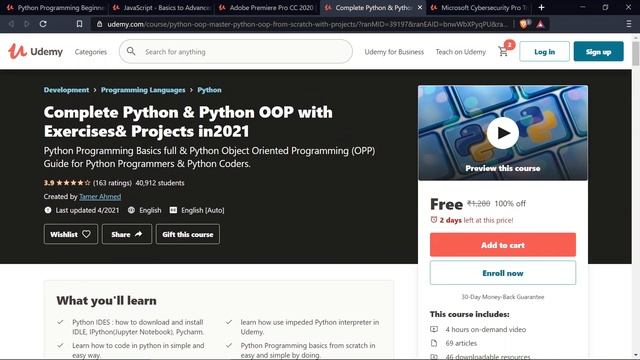Click the articles document icon
Viewport: 640px width, 360px height.
[434, 343]
